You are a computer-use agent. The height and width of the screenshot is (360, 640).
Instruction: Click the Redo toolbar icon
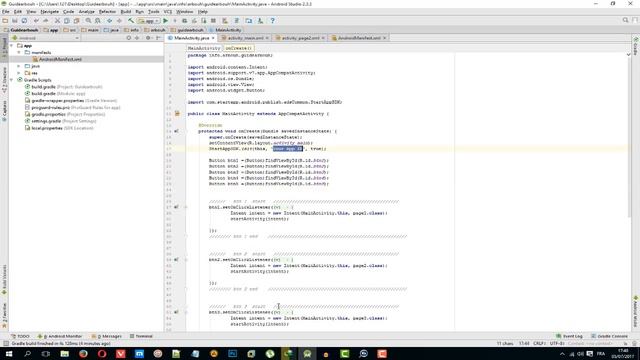coord(46,20)
